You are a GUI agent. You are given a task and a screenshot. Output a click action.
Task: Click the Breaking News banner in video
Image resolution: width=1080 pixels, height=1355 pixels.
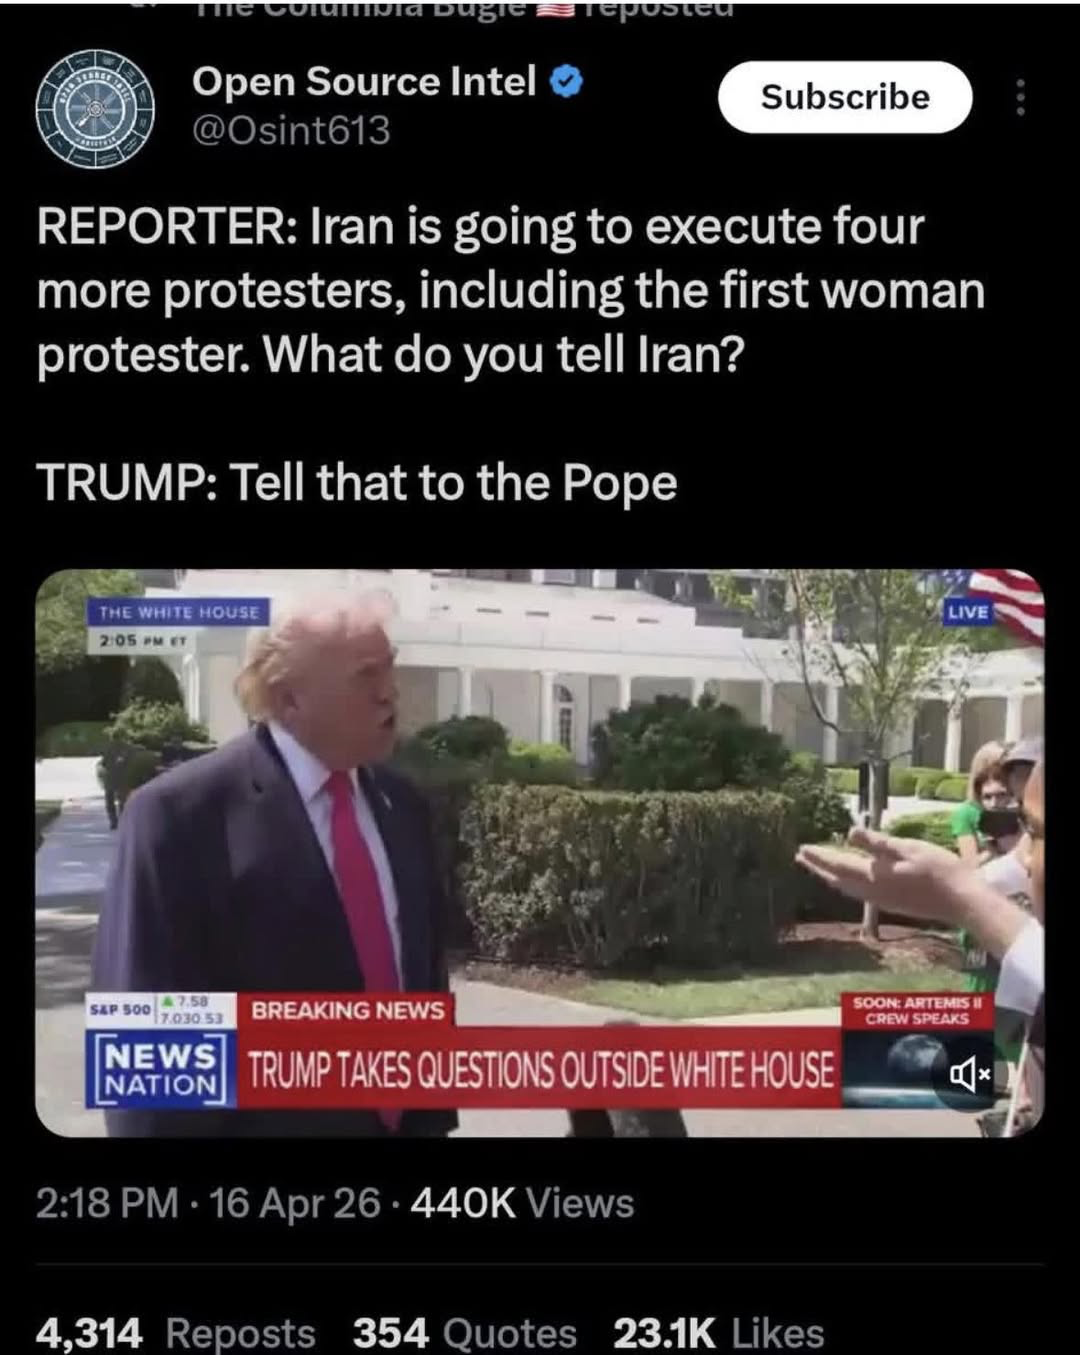tap(348, 1009)
